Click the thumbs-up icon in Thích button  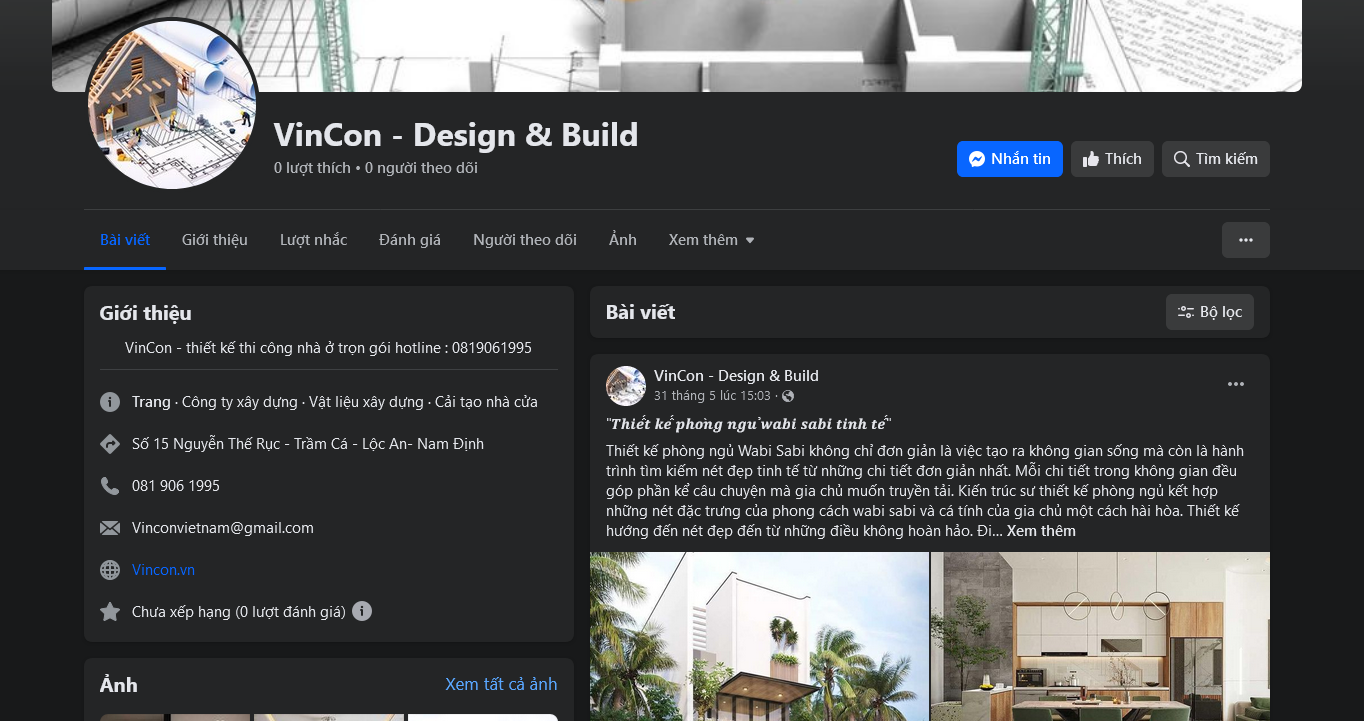click(1090, 159)
